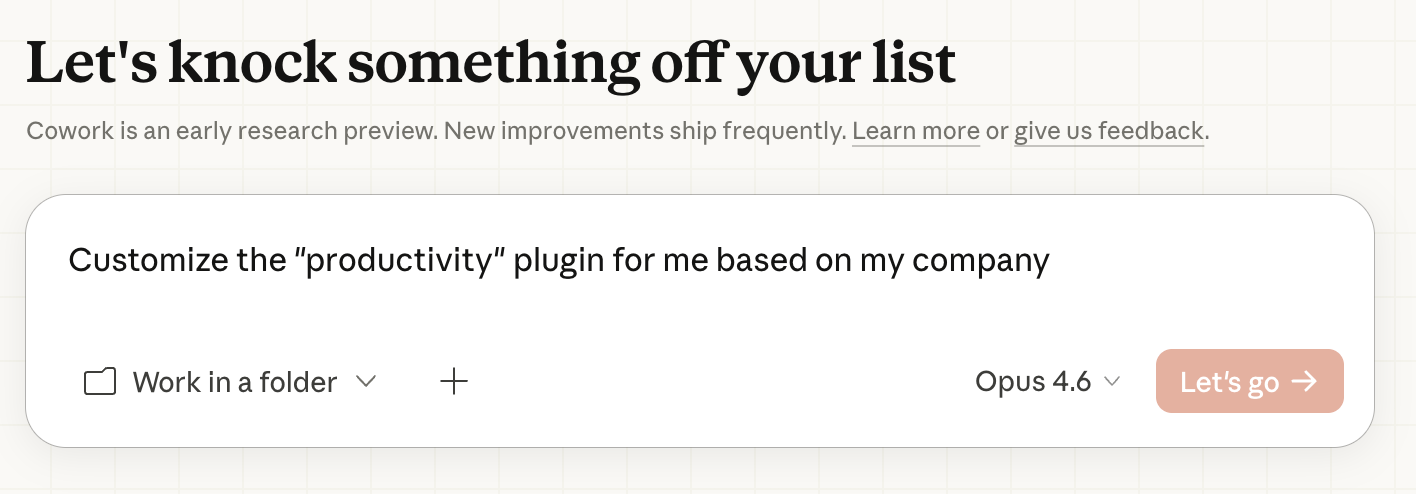This screenshot has height=494, width=1416.
Task: Open the Learn more link
Action: pos(915,131)
